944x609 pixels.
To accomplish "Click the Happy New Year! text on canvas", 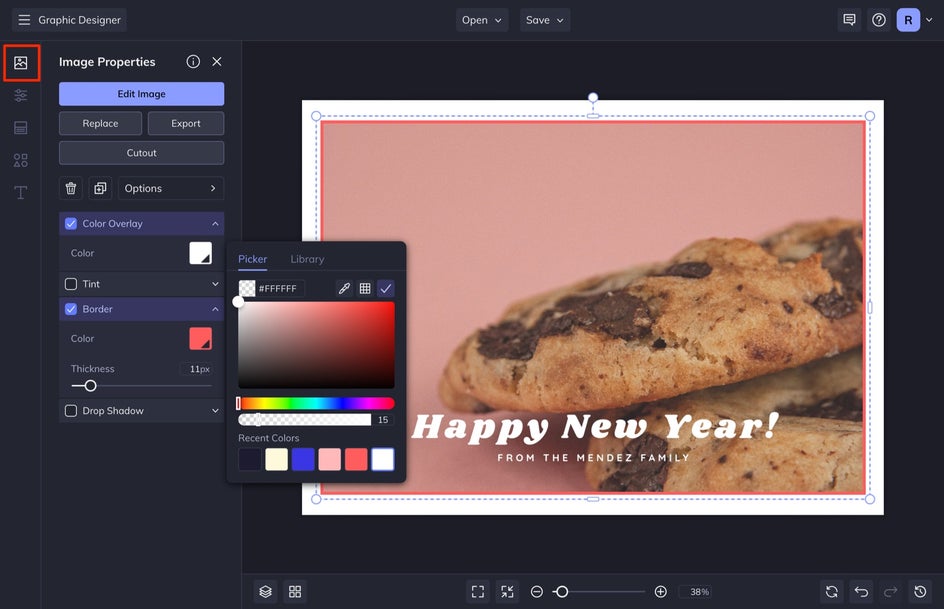I will (595, 427).
